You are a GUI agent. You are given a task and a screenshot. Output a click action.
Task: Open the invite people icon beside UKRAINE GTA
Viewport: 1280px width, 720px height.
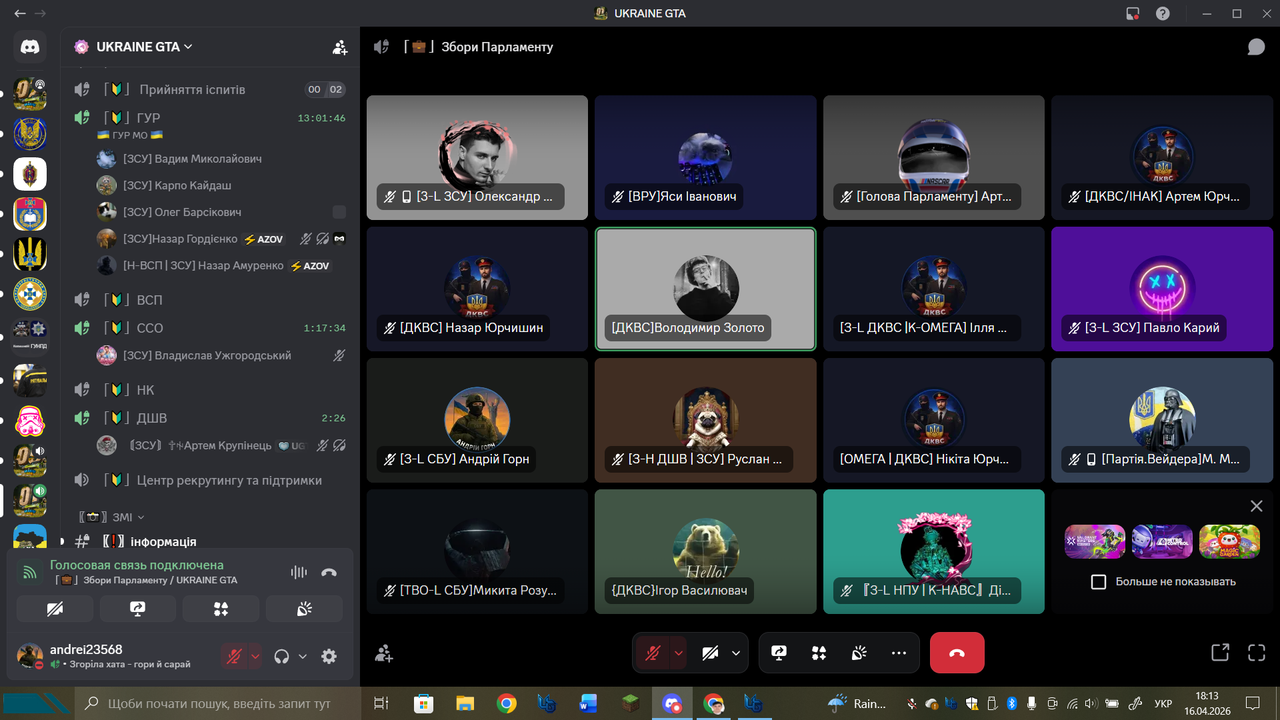pos(340,47)
